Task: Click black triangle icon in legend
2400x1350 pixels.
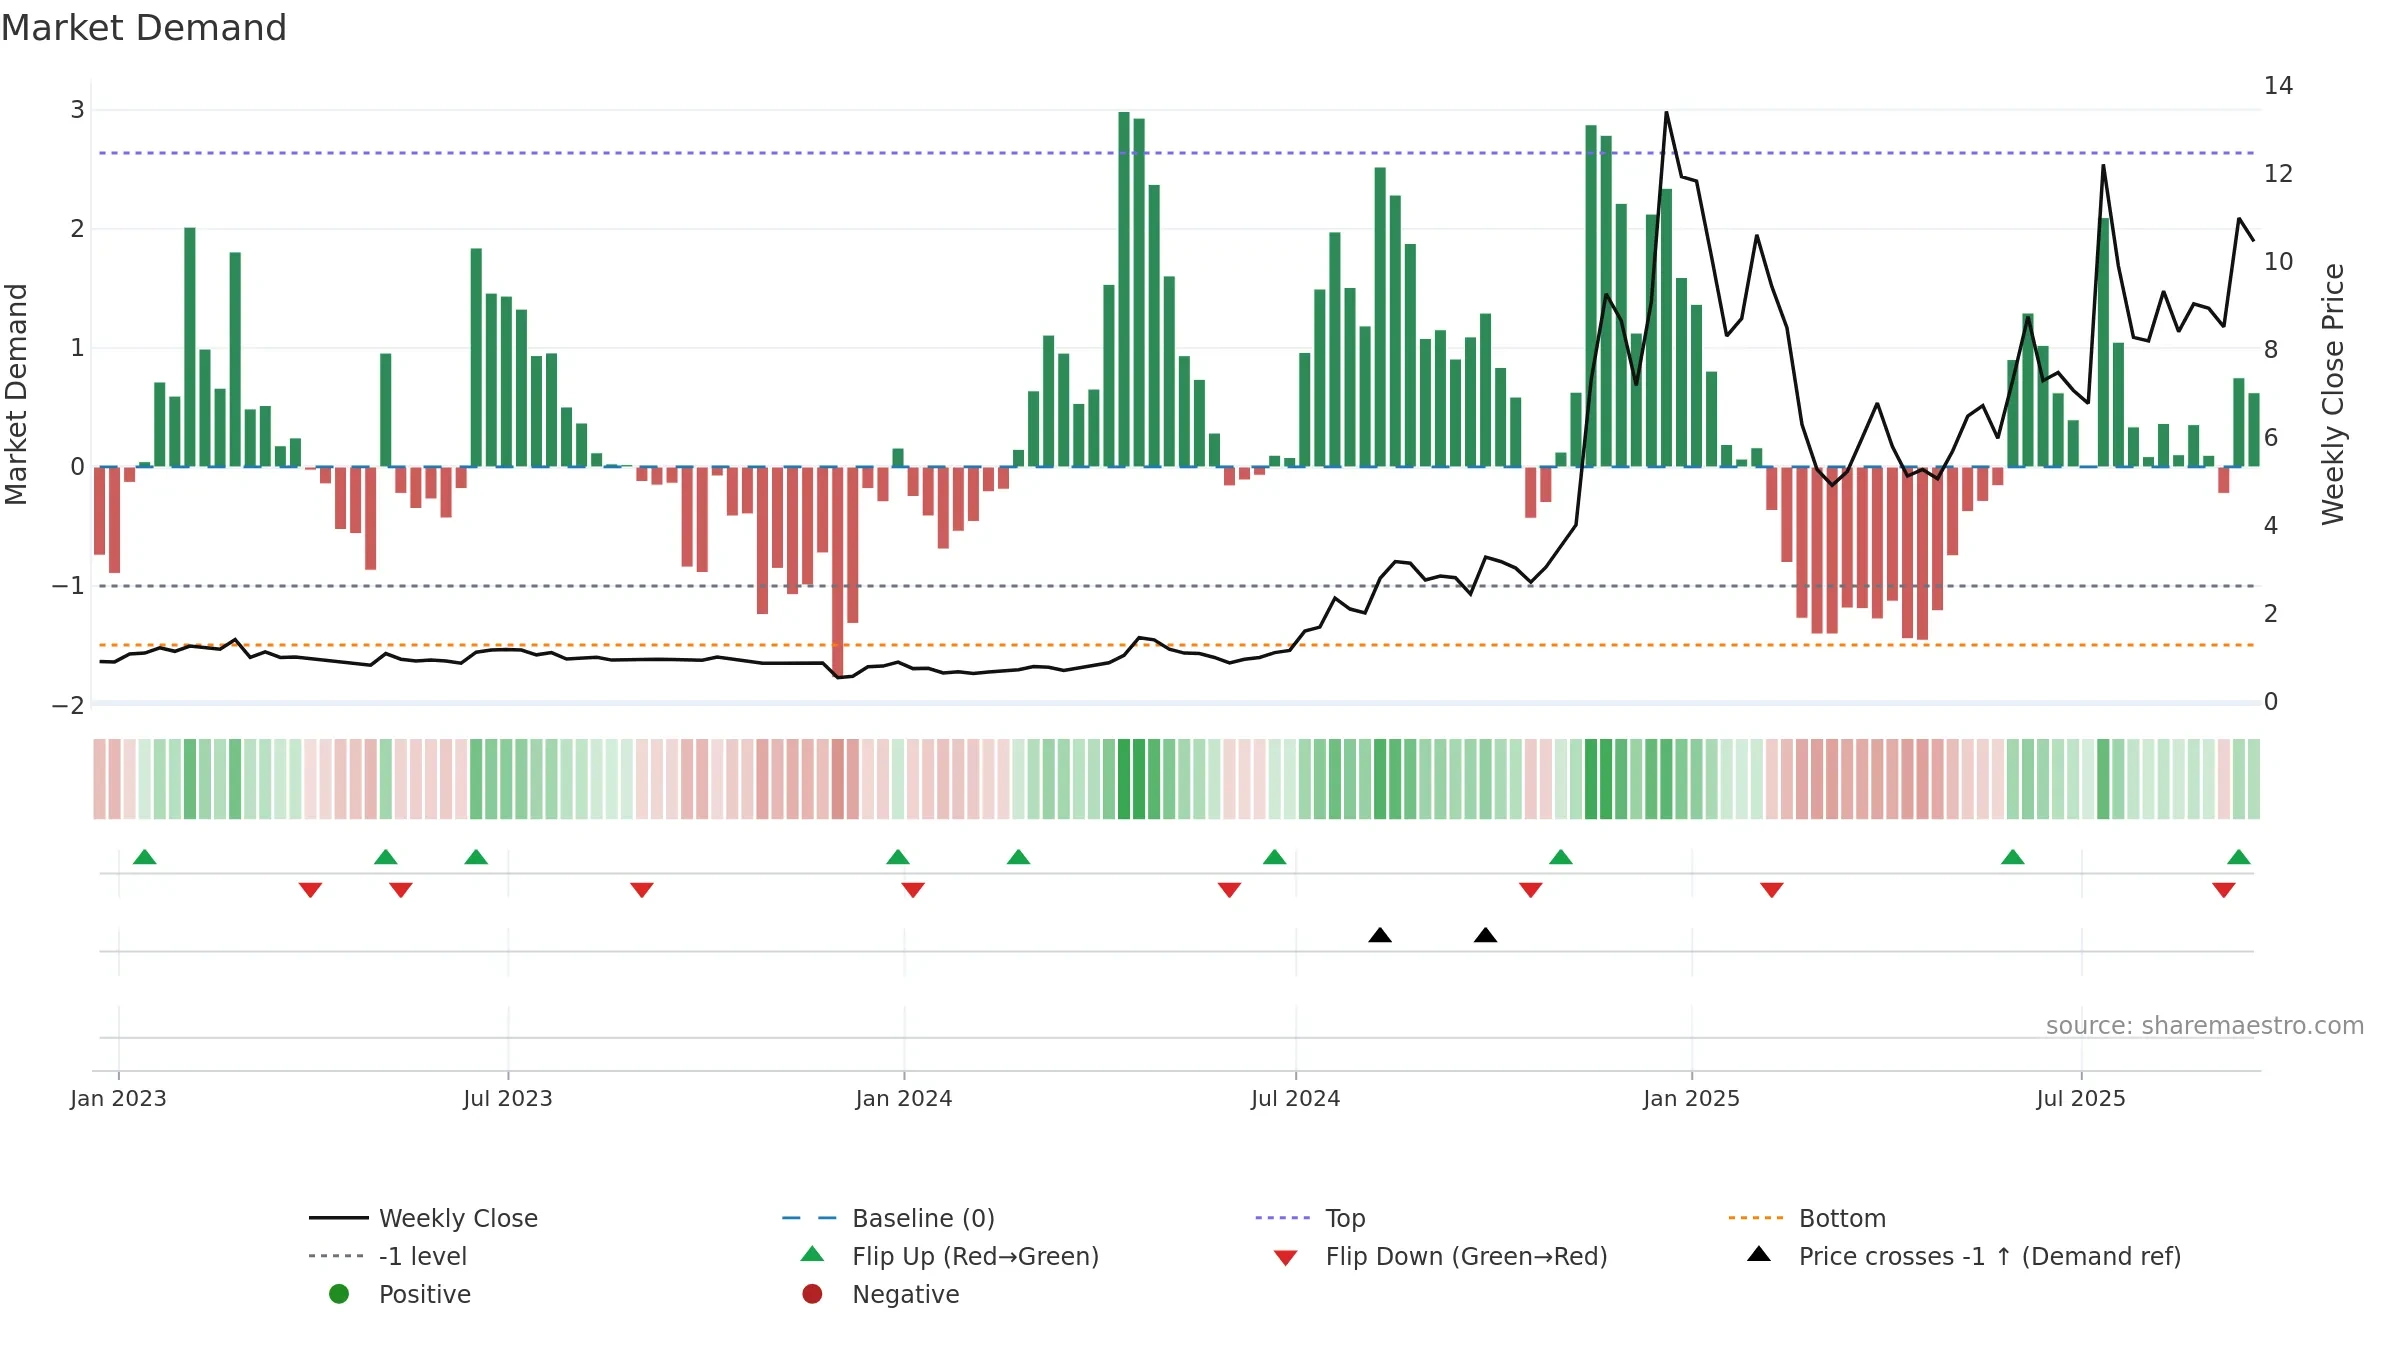Action: pyautogui.click(x=1759, y=1254)
